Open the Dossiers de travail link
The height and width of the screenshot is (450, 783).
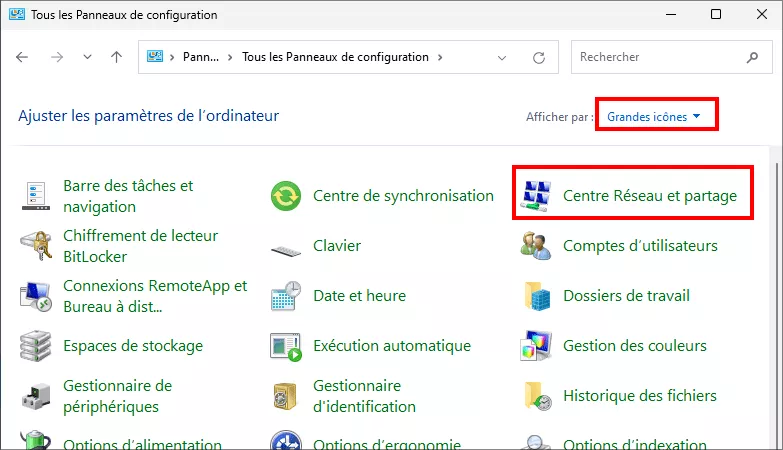[x=626, y=296]
